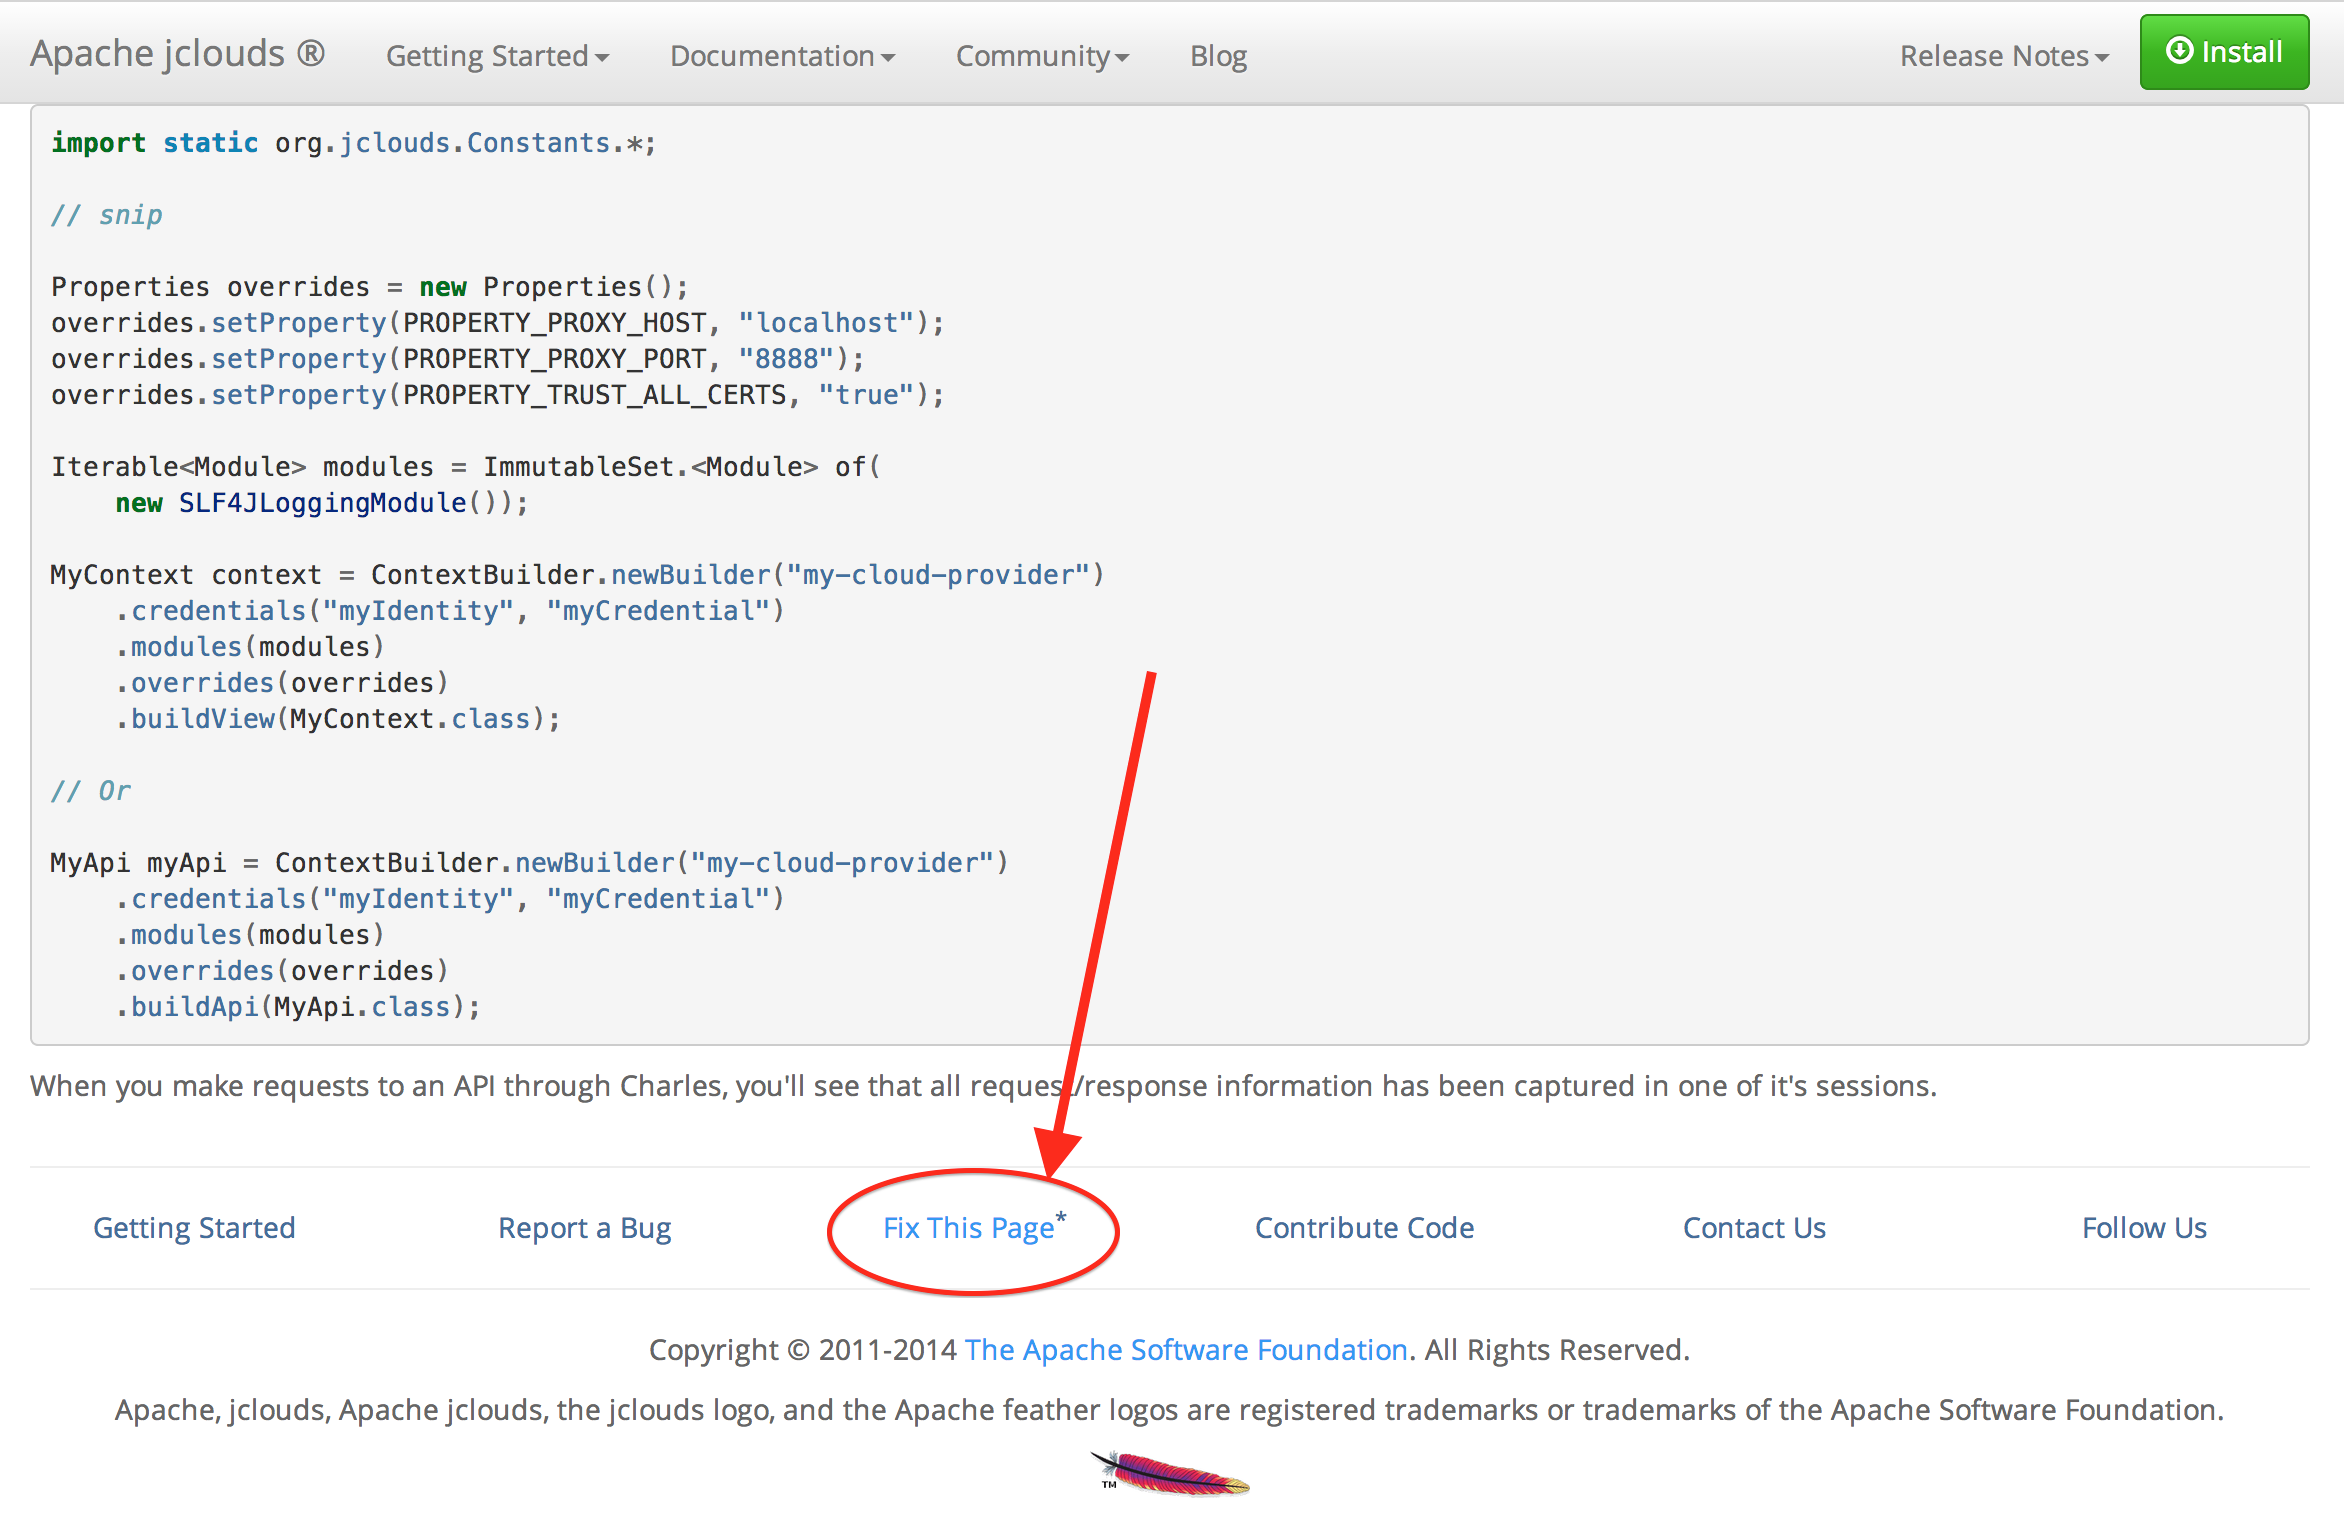The width and height of the screenshot is (2344, 1520).
Task: Click the Apache jclouds brand title
Action: click(x=177, y=53)
